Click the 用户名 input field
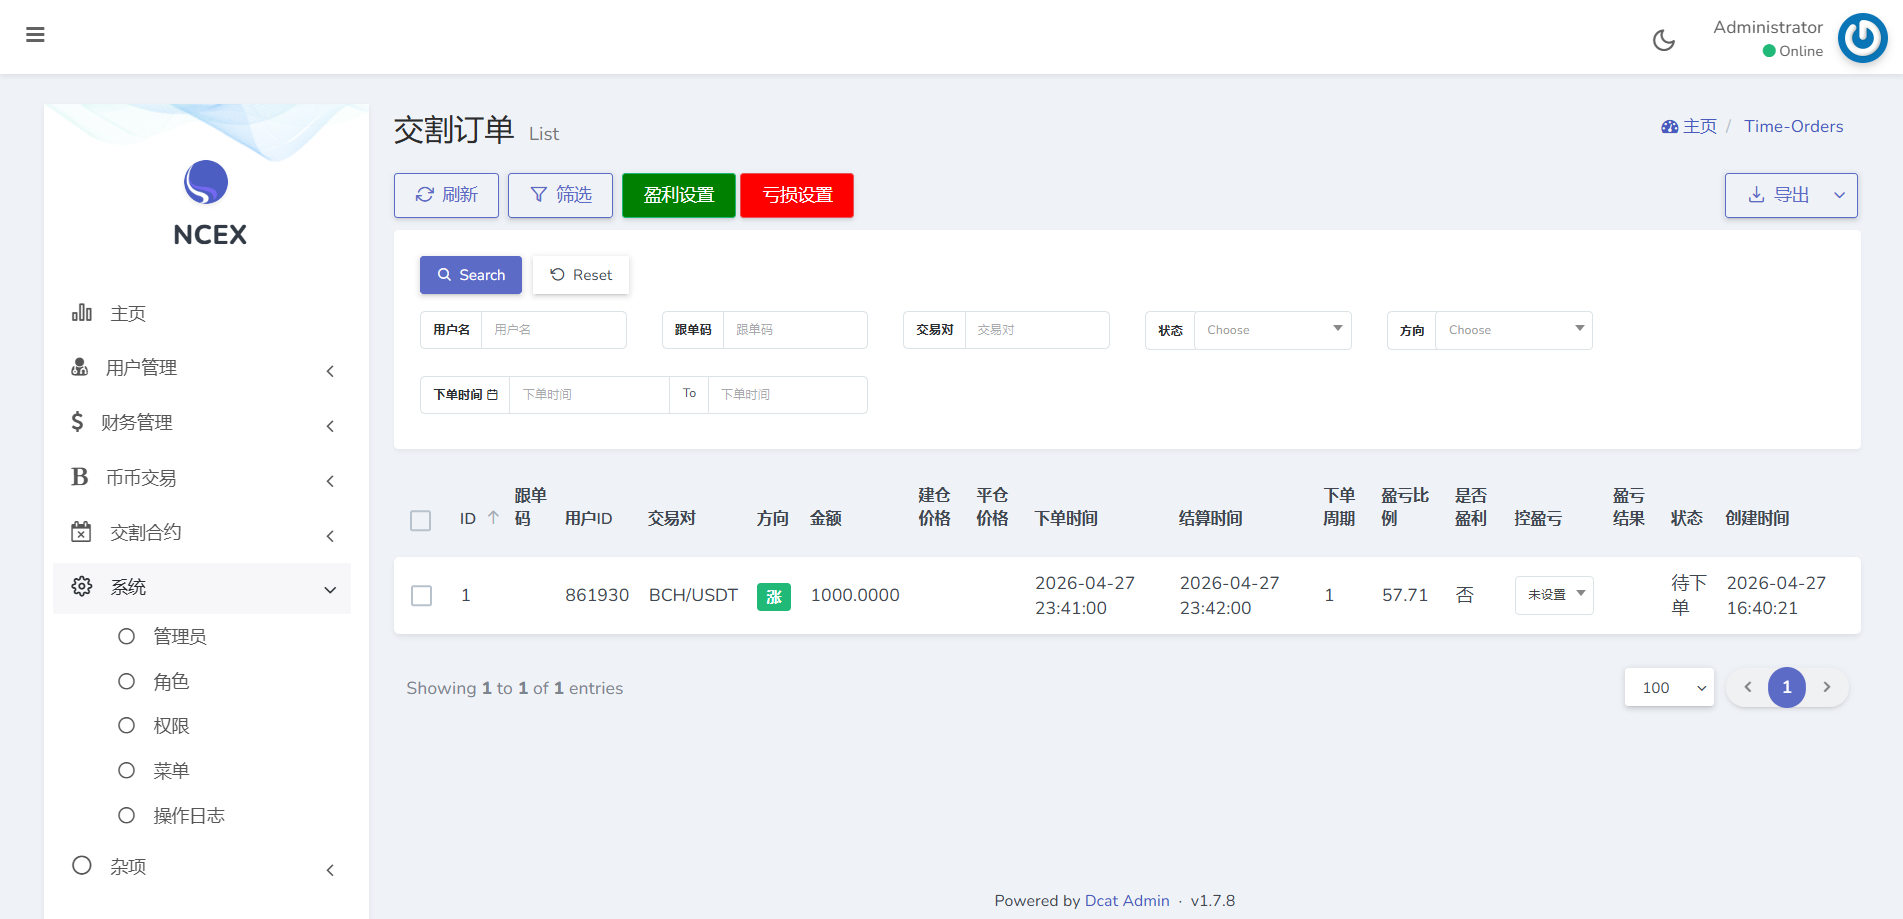Image resolution: width=1903 pixels, height=919 pixels. coord(553,330)
